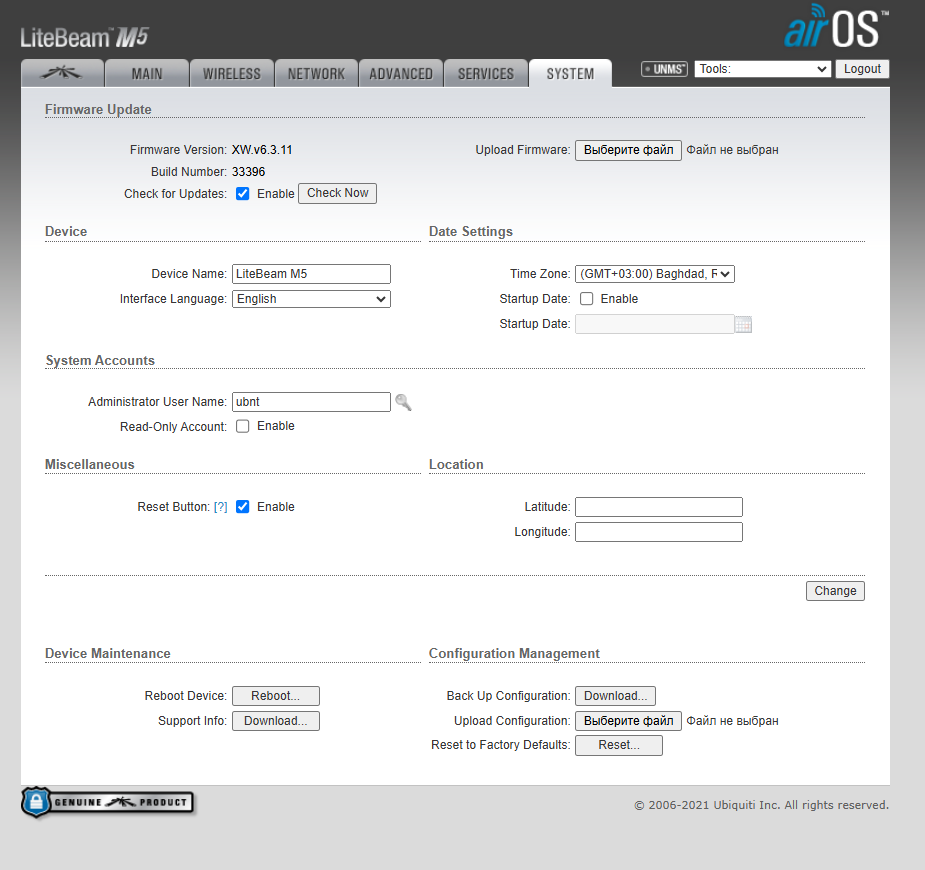Click the Reboot... button

pos(275,696)
